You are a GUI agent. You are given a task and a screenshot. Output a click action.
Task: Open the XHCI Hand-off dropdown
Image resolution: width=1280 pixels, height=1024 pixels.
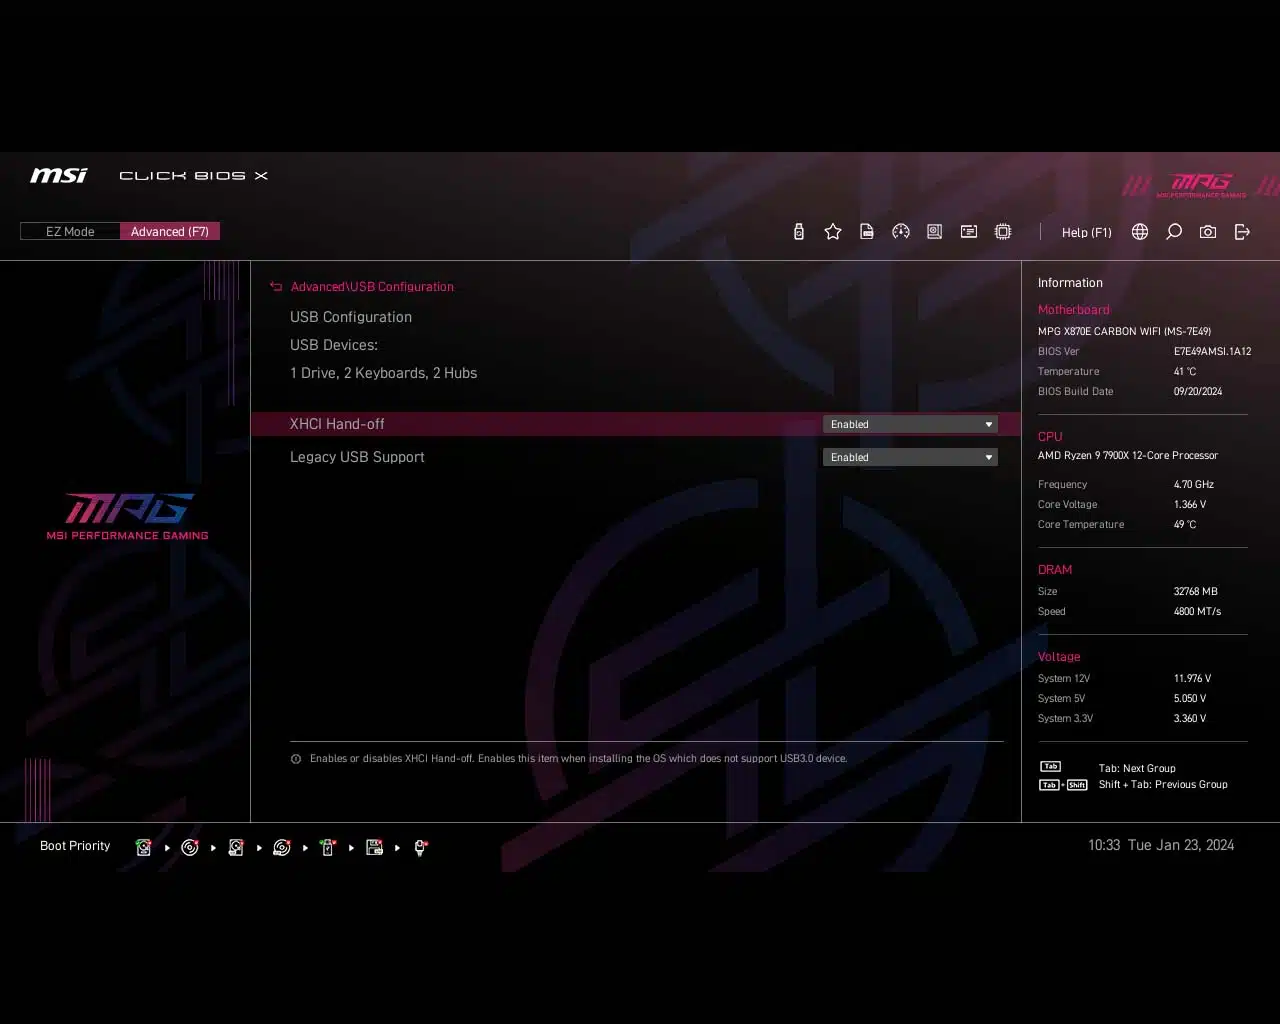[x=910, y=424]
